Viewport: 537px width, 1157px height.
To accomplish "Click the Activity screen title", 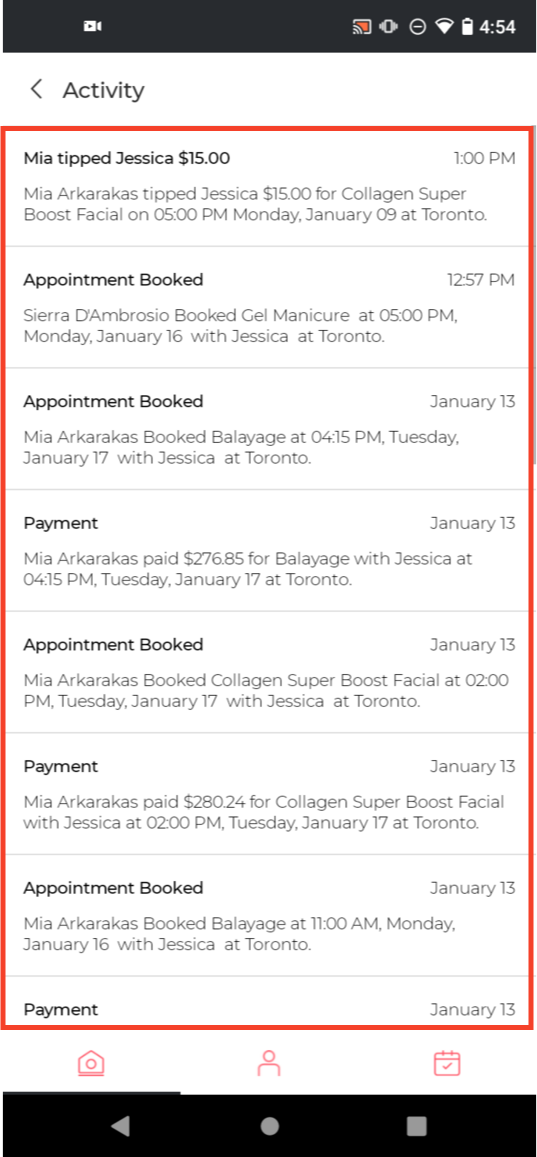I will [x=103, y=90].
